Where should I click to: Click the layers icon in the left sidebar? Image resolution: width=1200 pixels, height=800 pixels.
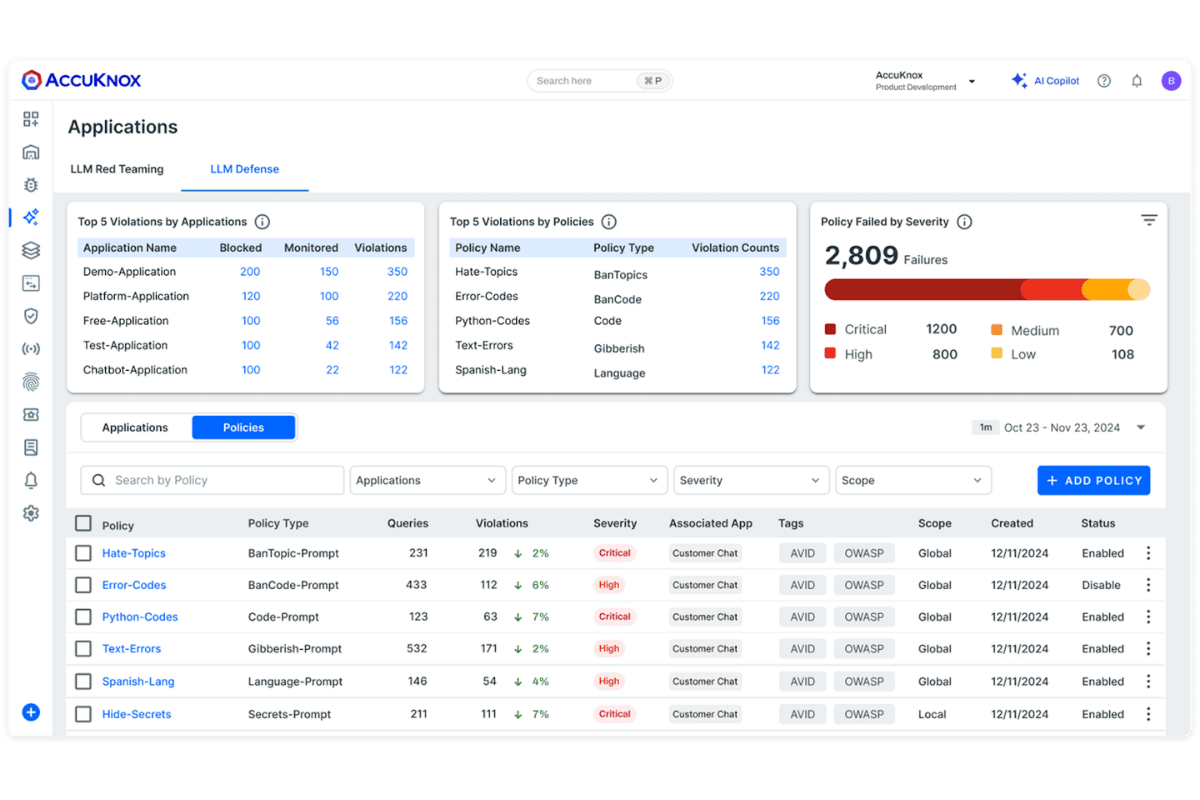(31, 249)
